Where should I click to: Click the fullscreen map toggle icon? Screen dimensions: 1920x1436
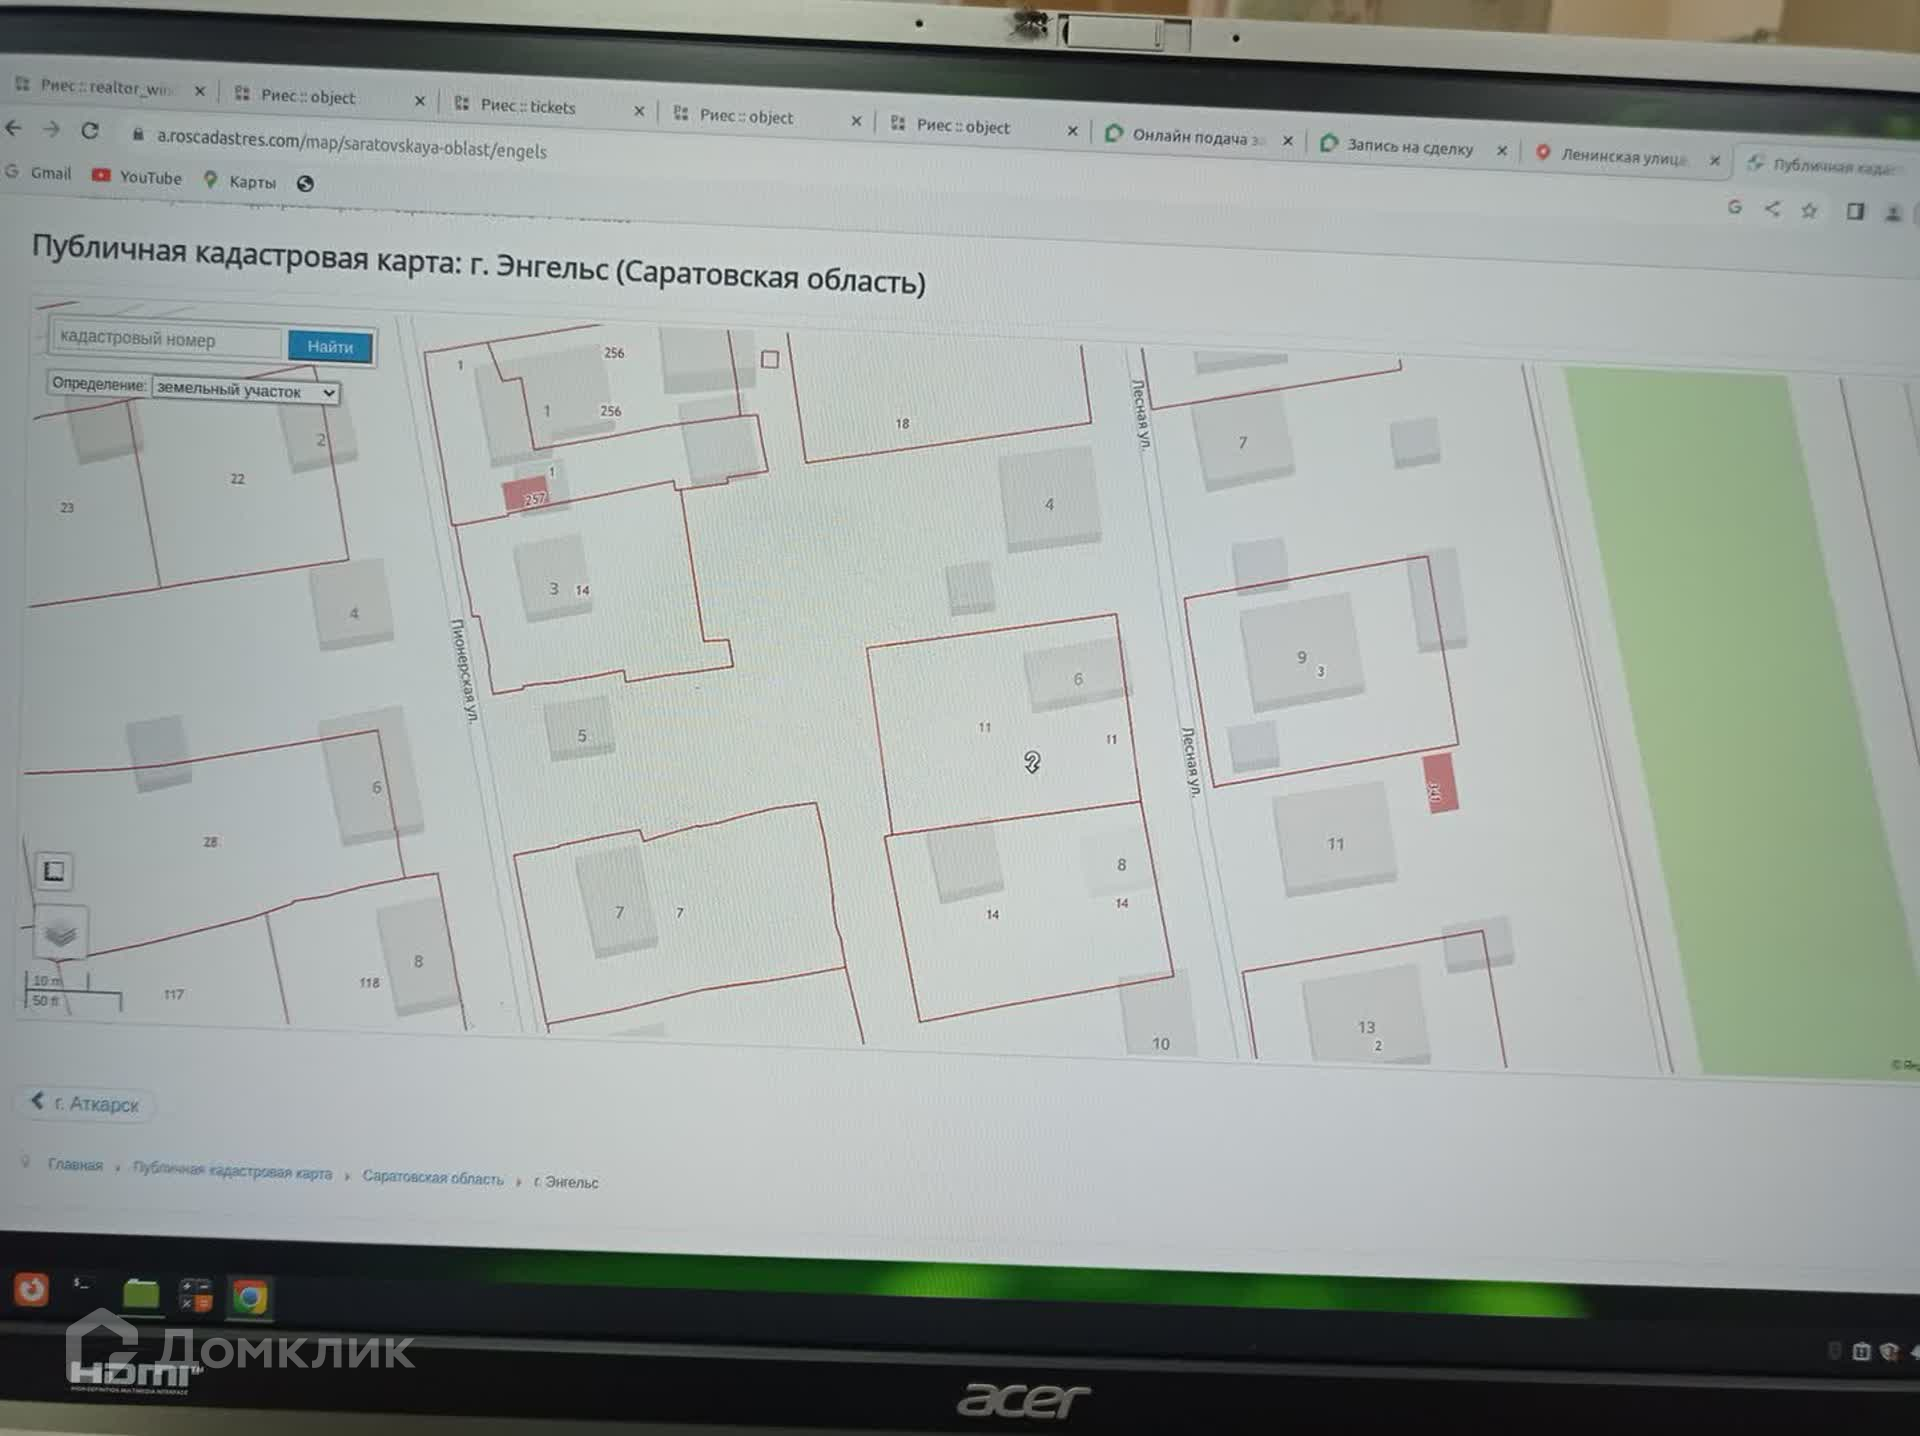(x=54, y=871)
